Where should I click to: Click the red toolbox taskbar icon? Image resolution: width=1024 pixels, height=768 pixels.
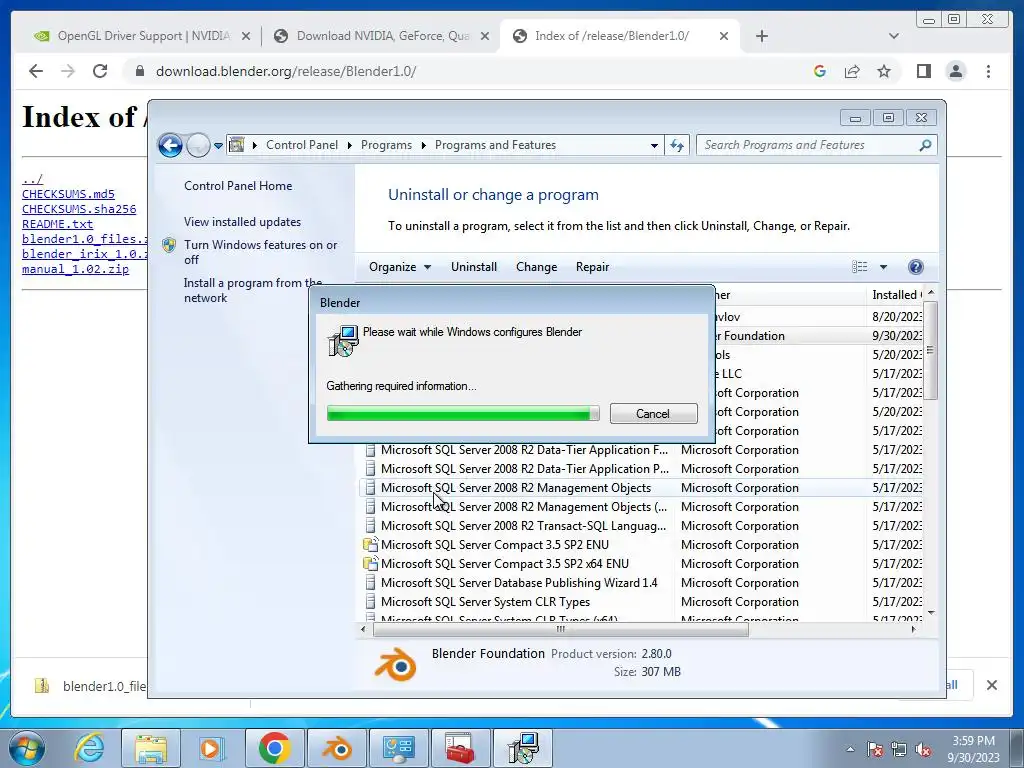(x=460, y=748)
